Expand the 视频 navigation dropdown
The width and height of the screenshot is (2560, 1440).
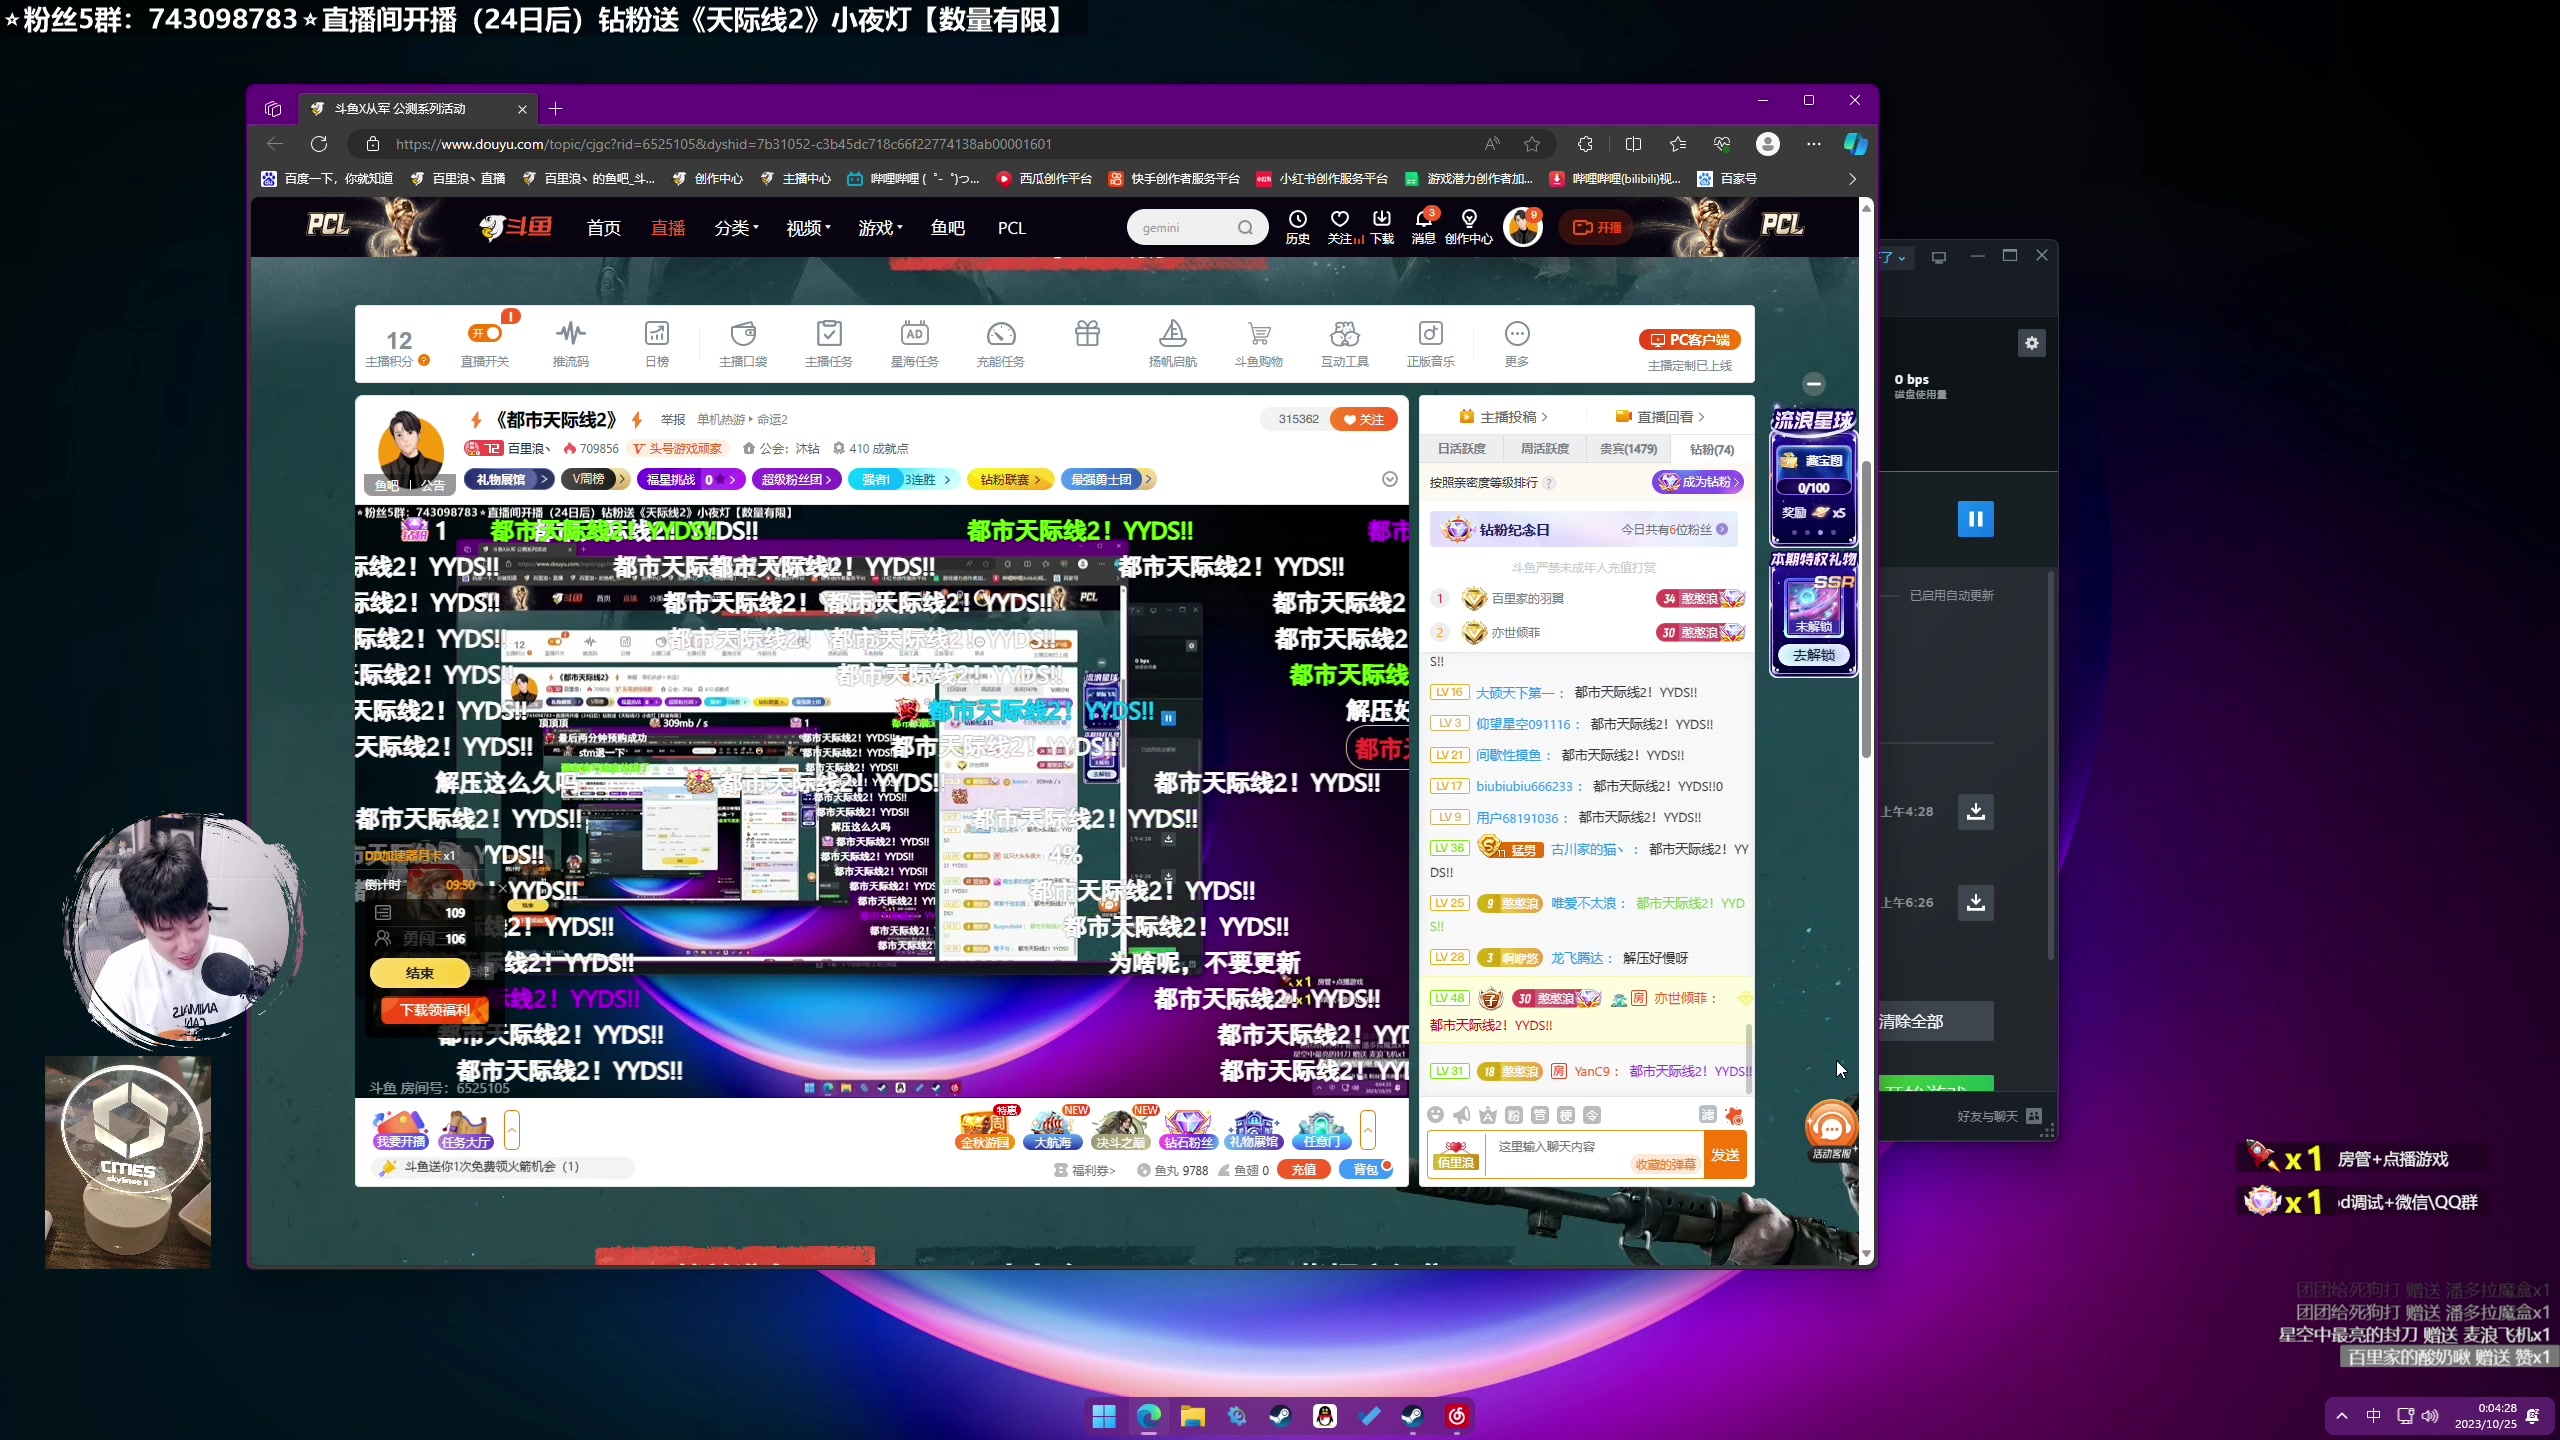(808, 228)
